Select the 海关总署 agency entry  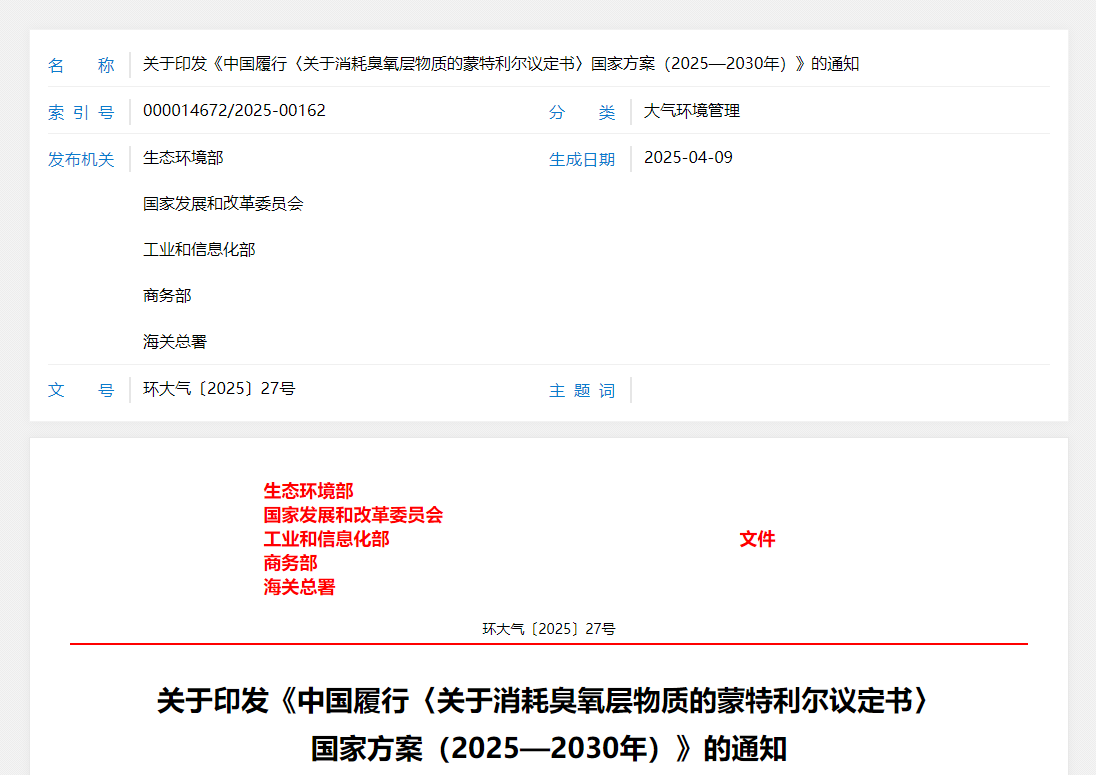click(x=174, y=341)
